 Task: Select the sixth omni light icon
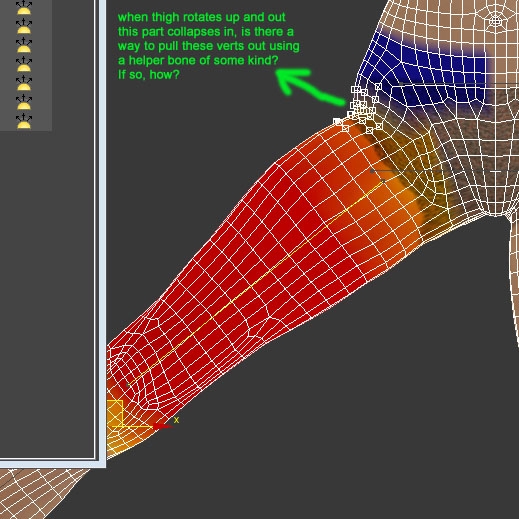tap(24, 102)
